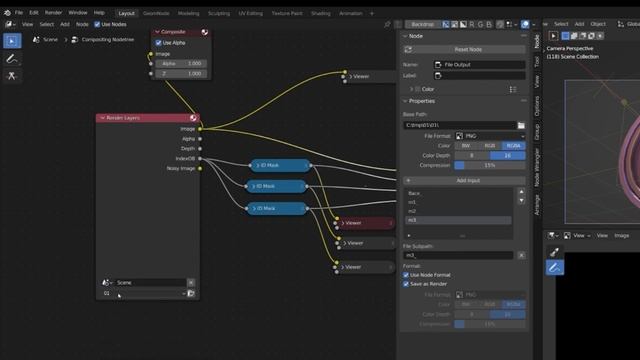Toggle Color and Alpha backdrop channel
Image resolution: width=640 pixels, height=360 pixels.
click(446, 24)
